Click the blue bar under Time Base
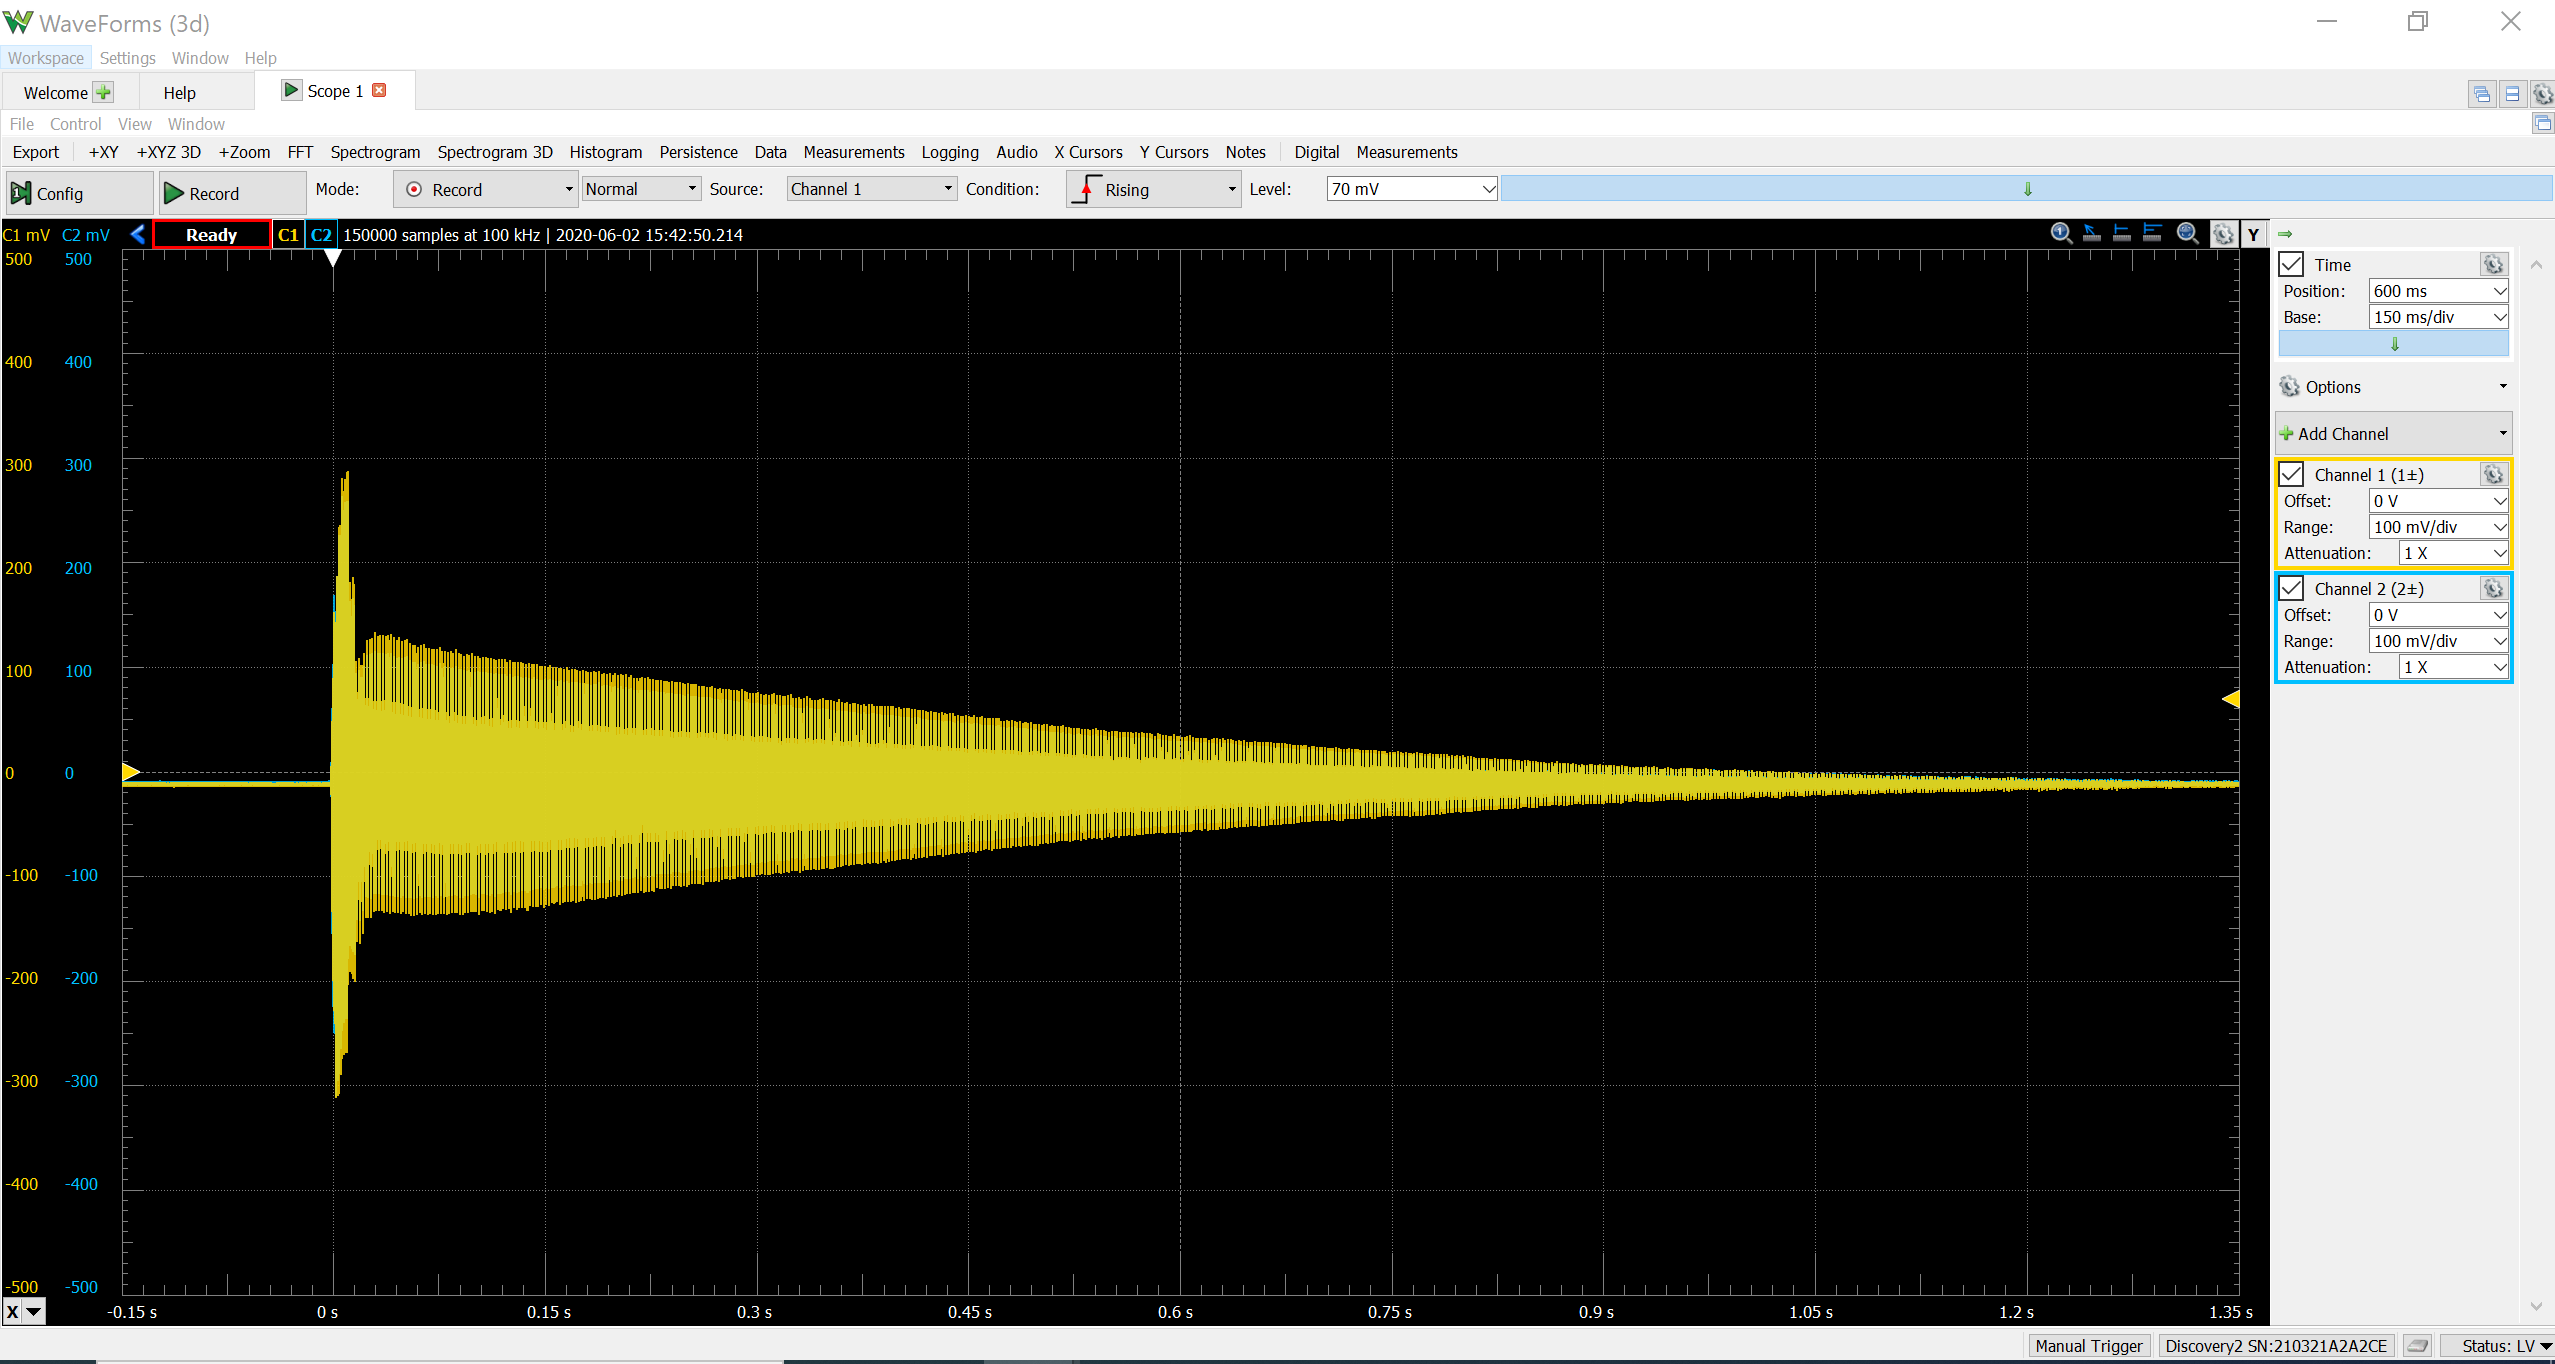Image resolution: width=2555 pixels, height=1364 pixels. coord(2393,344)
